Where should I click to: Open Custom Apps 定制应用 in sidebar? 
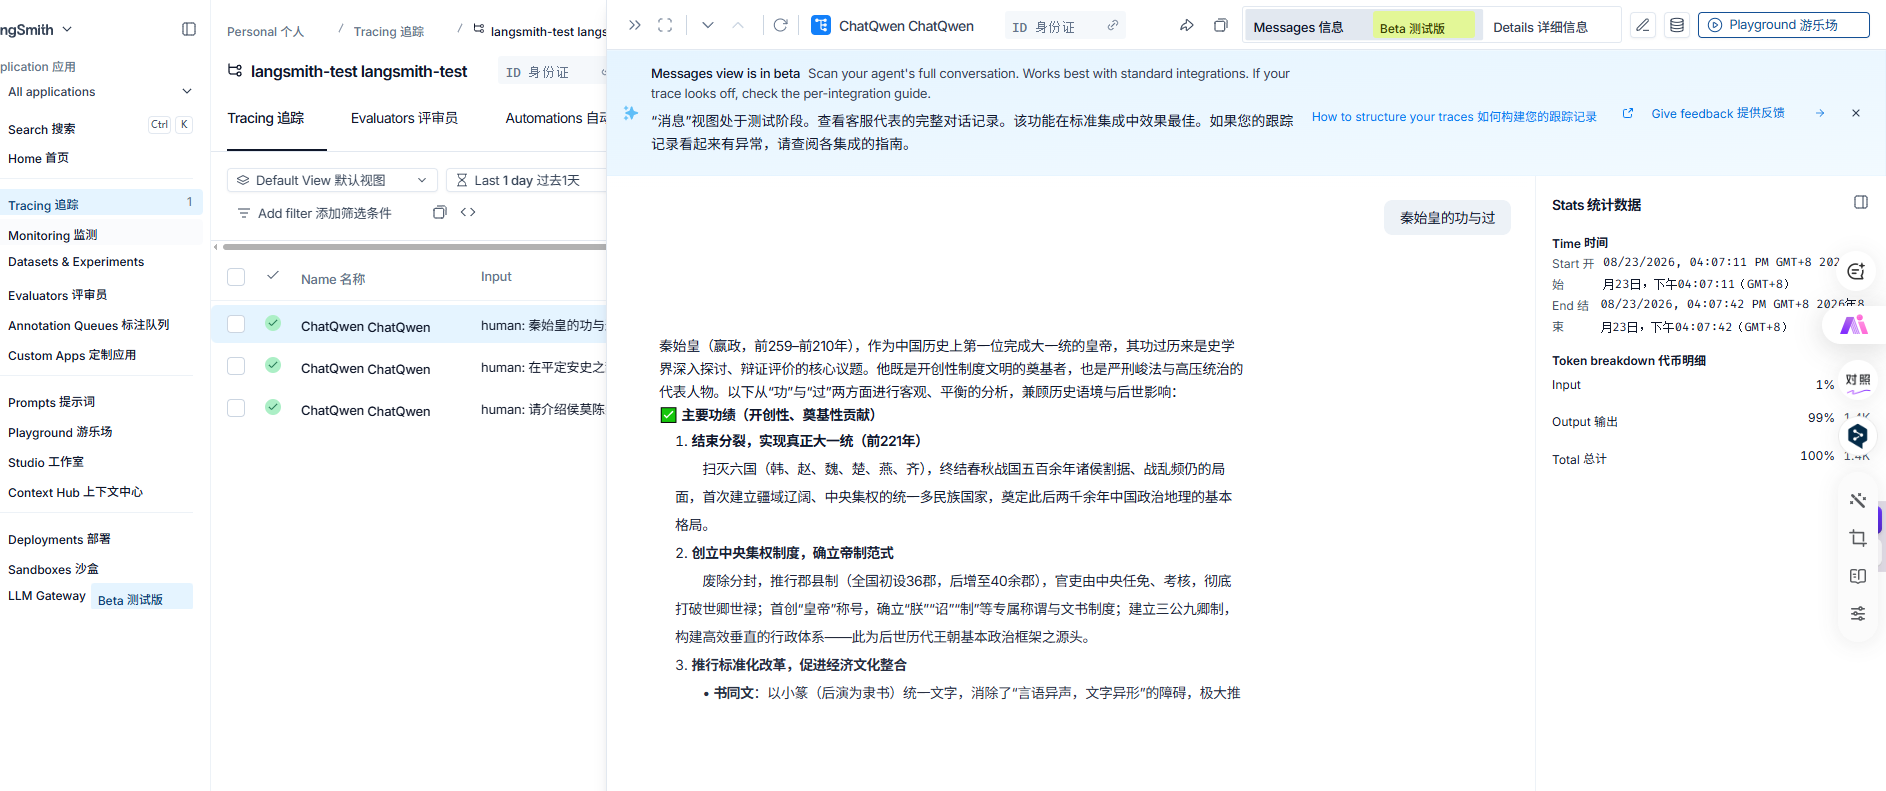coord(72,355)
